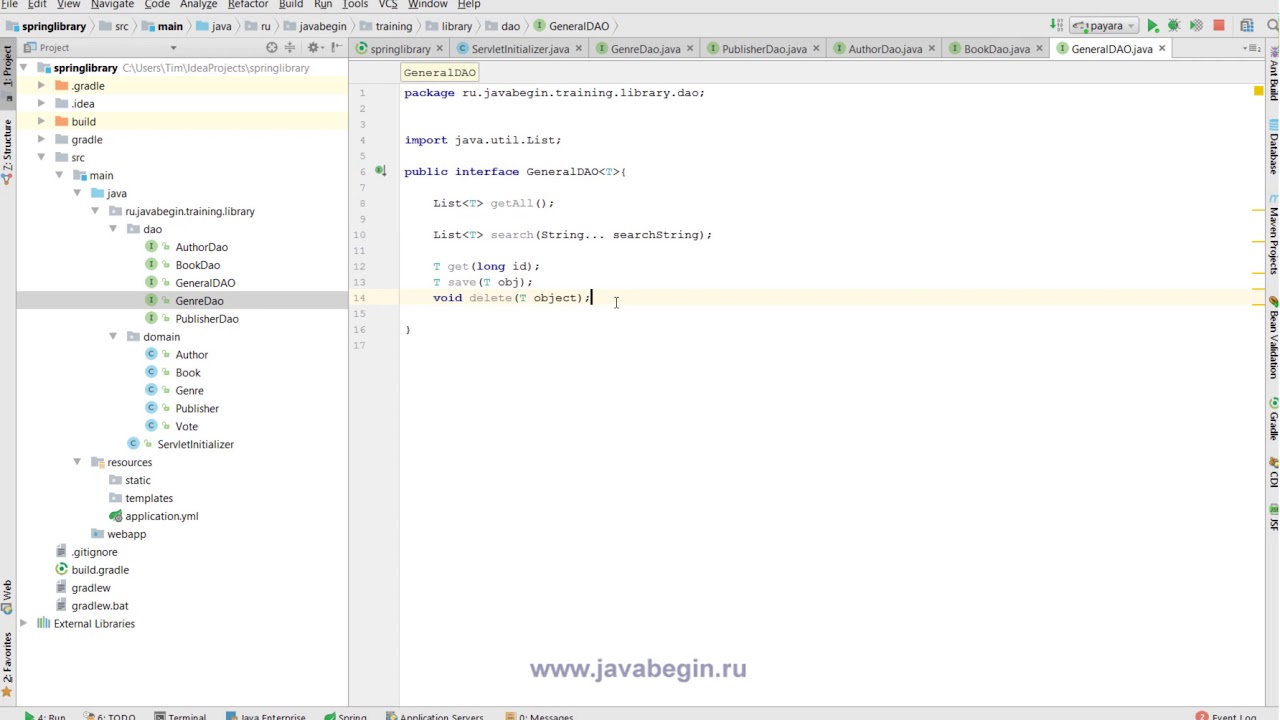This screenshot has width=1280, height=720.
Task: Collapse the springlibrary root node
Action: click(23, 68)
